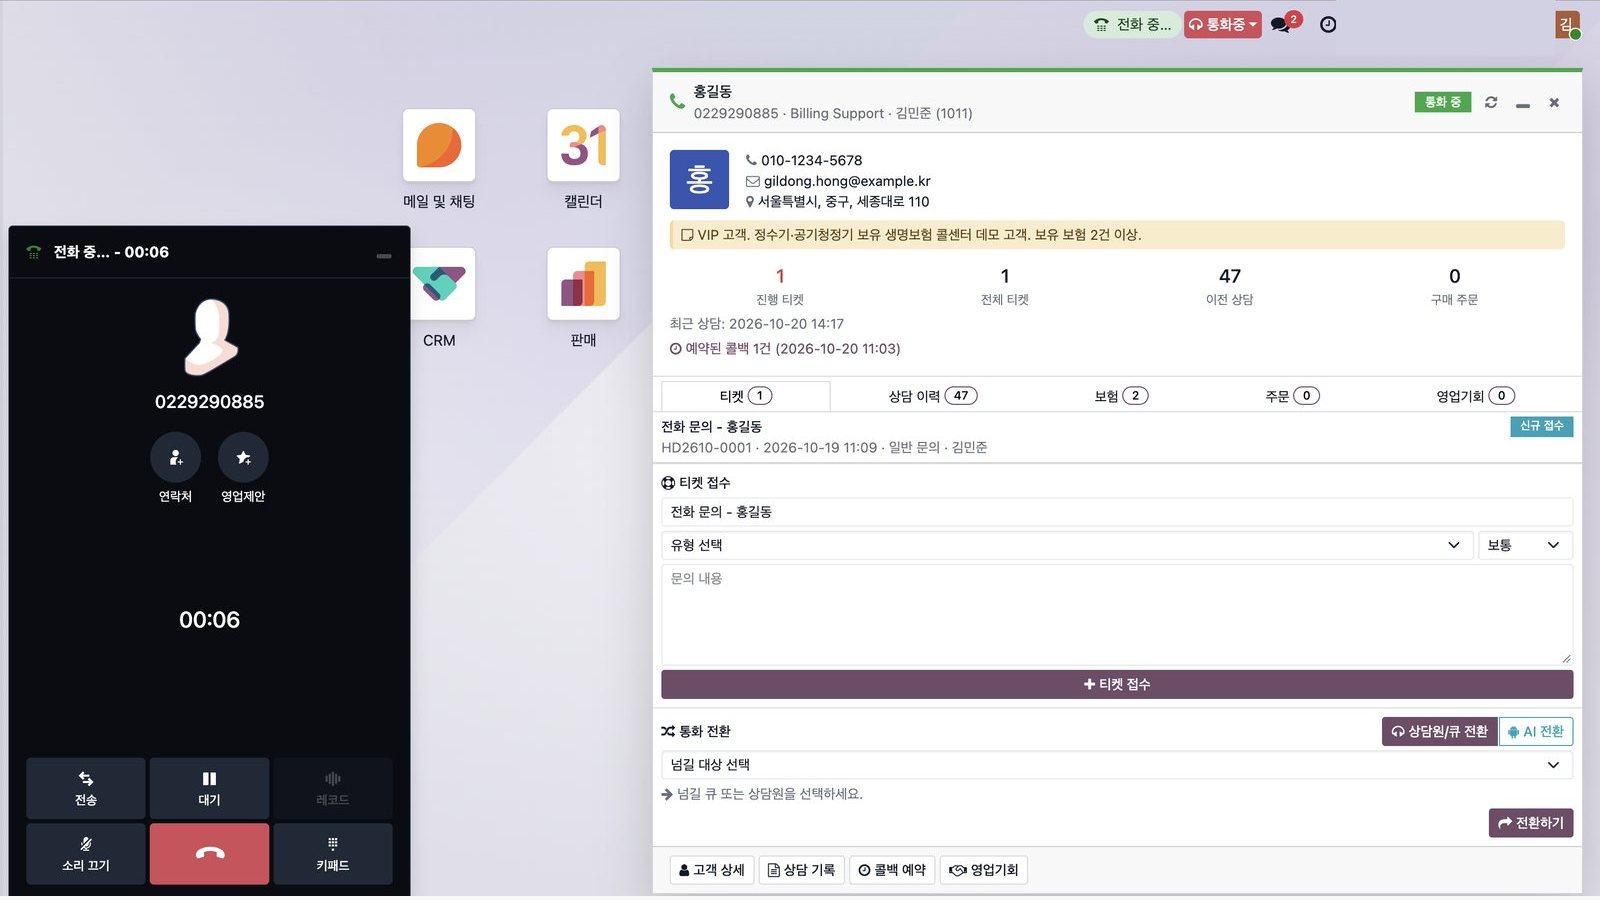Open the 판매 app icon

583,284
